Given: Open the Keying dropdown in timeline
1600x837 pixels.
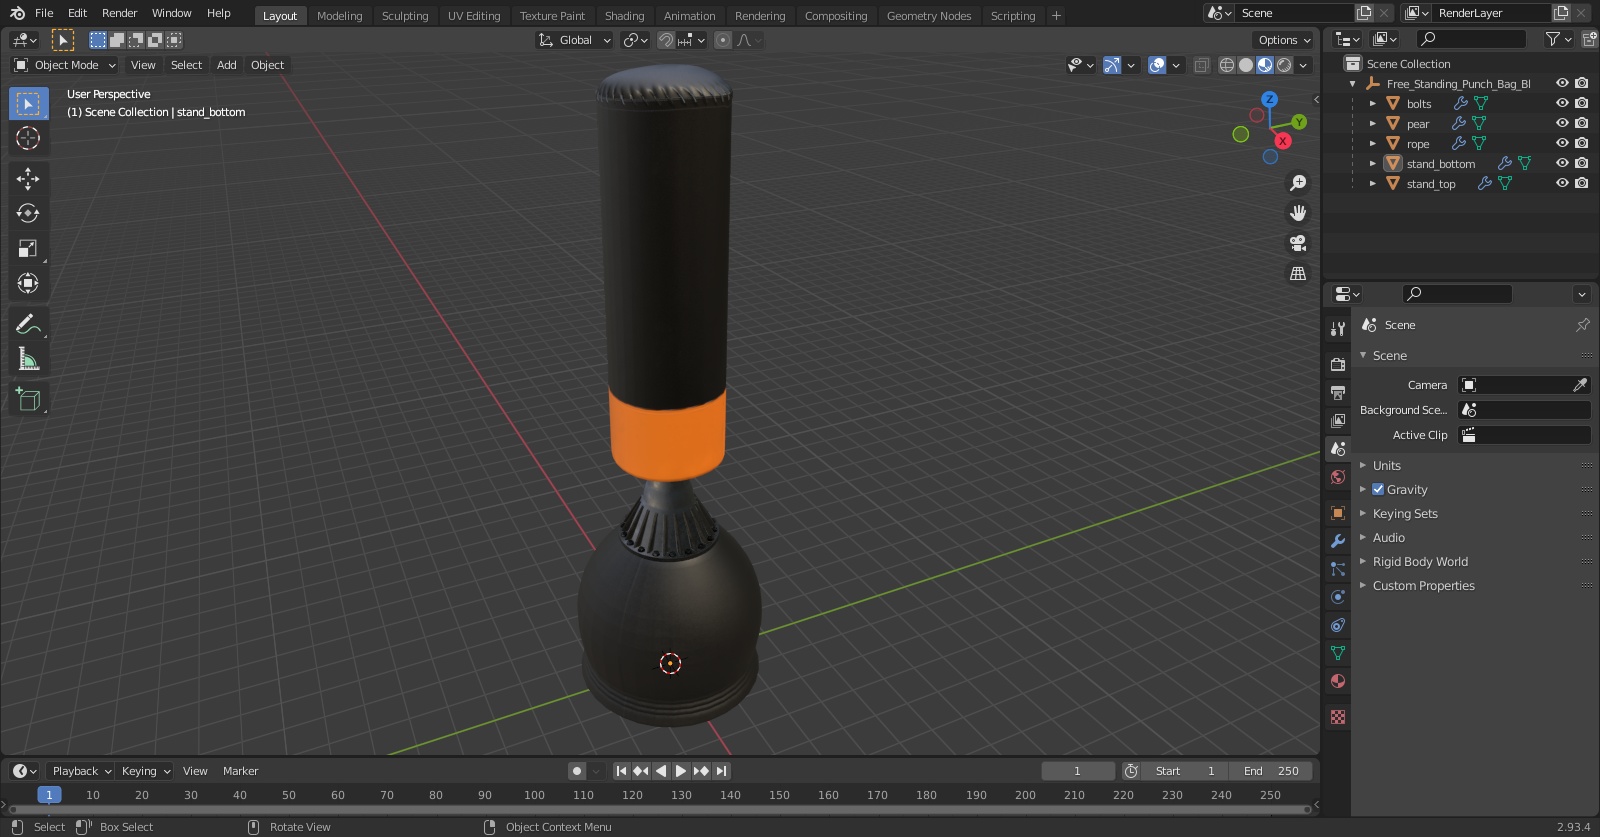Looking at the screenshot, I should (x=145, y=771).
